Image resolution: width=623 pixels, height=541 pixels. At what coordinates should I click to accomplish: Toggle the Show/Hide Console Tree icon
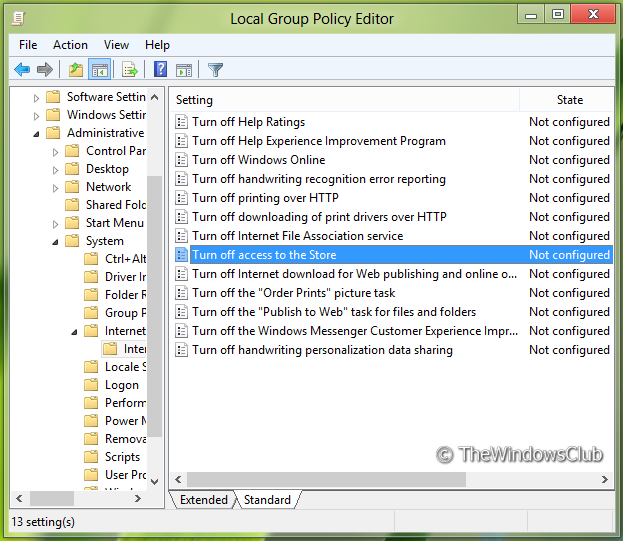pos(99,70)
